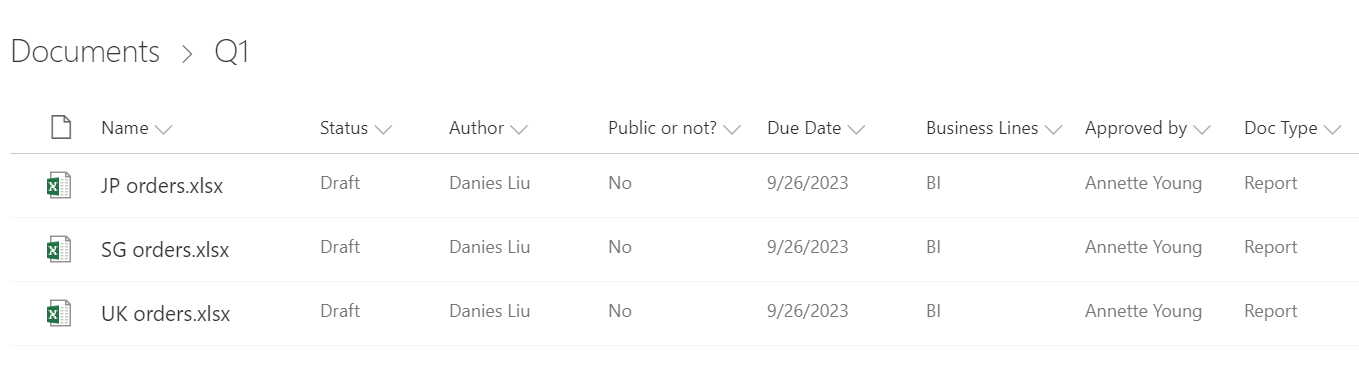The image size is (1359, 375).
Task: Select the Q1 breadcrumb folder
Action: tap(232, 52)
